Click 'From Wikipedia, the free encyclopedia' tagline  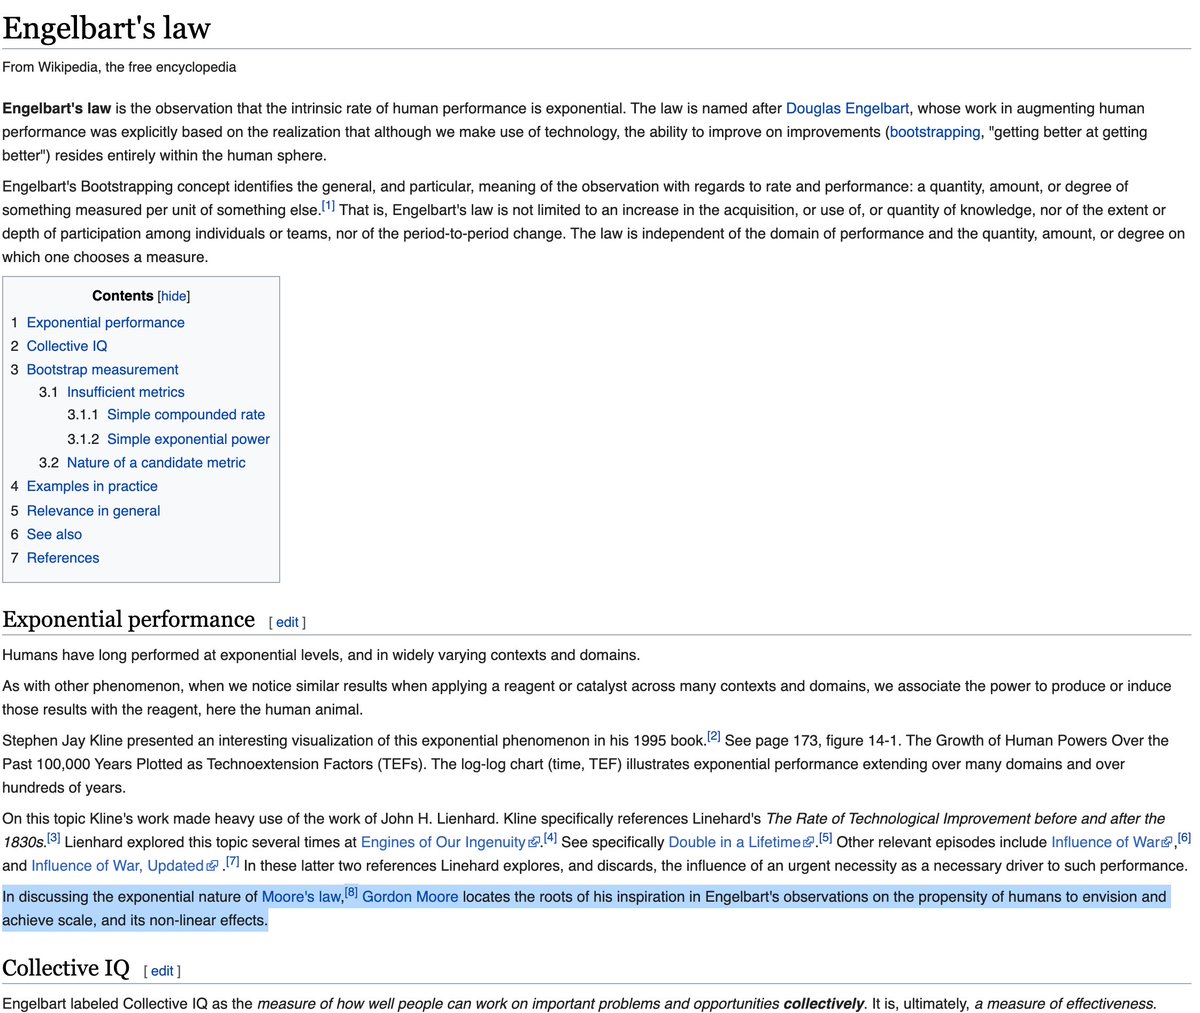[119, 67]
